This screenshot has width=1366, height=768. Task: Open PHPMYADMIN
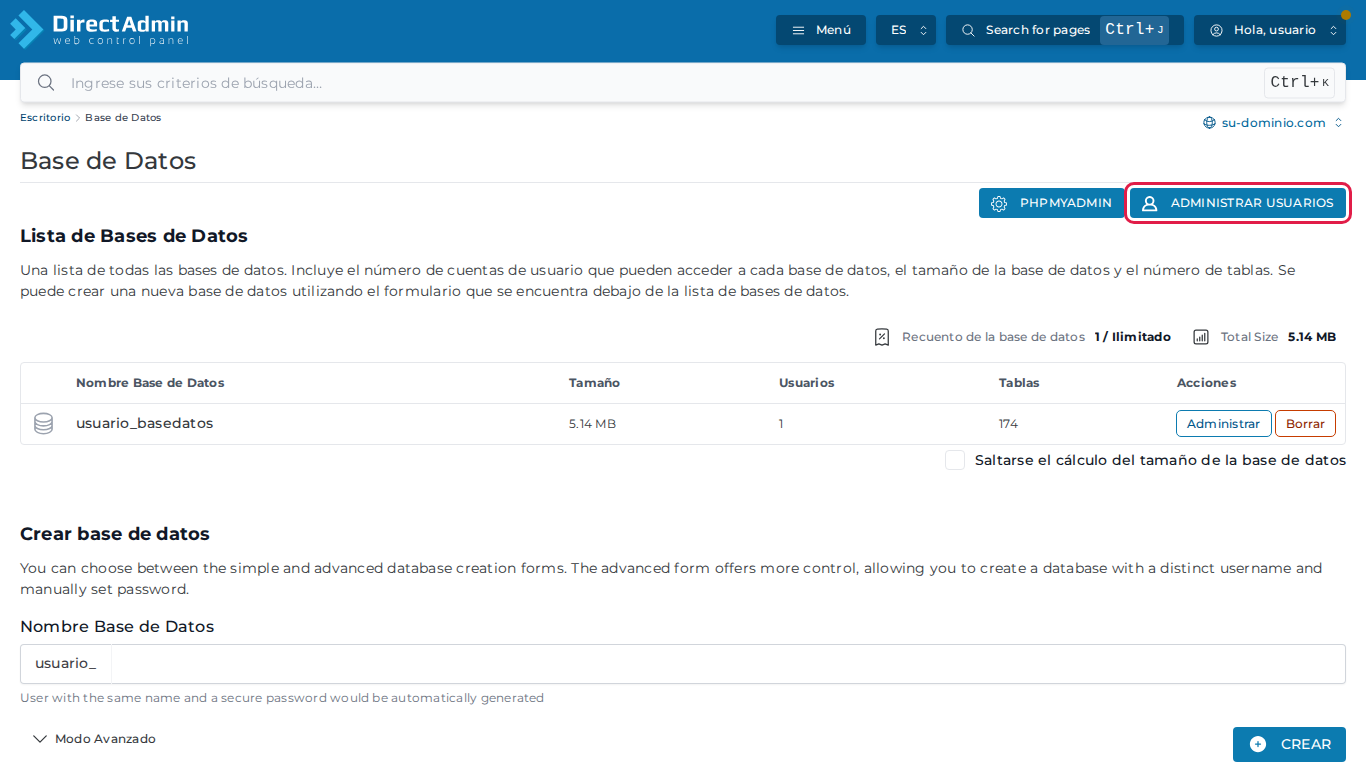[1051, 203]
